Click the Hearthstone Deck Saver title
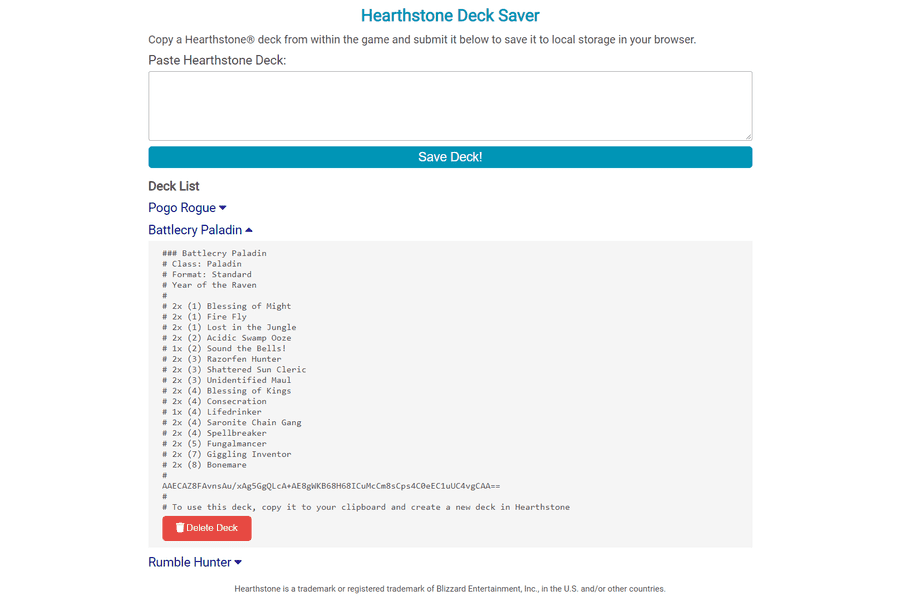The image size is (899, 600). pyautogui.click(x=450, y=15)
